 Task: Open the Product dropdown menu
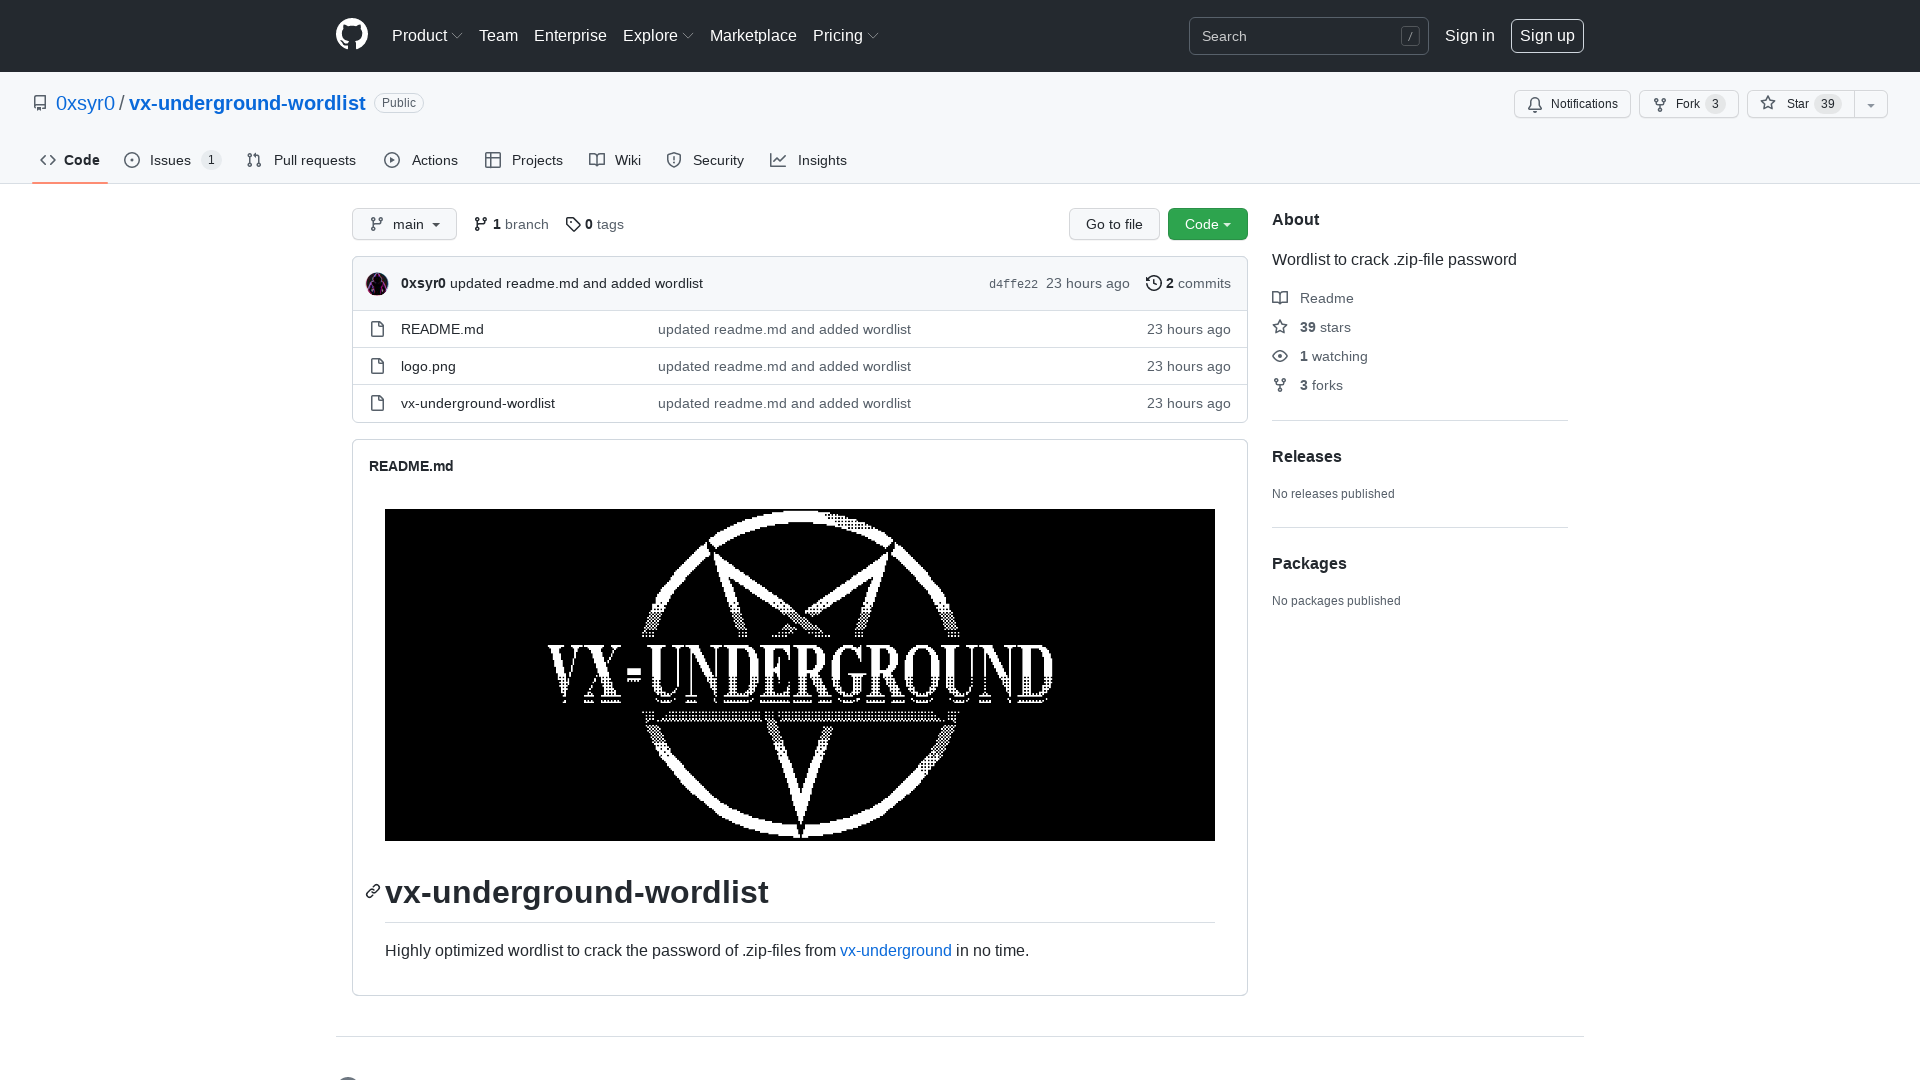427,36
